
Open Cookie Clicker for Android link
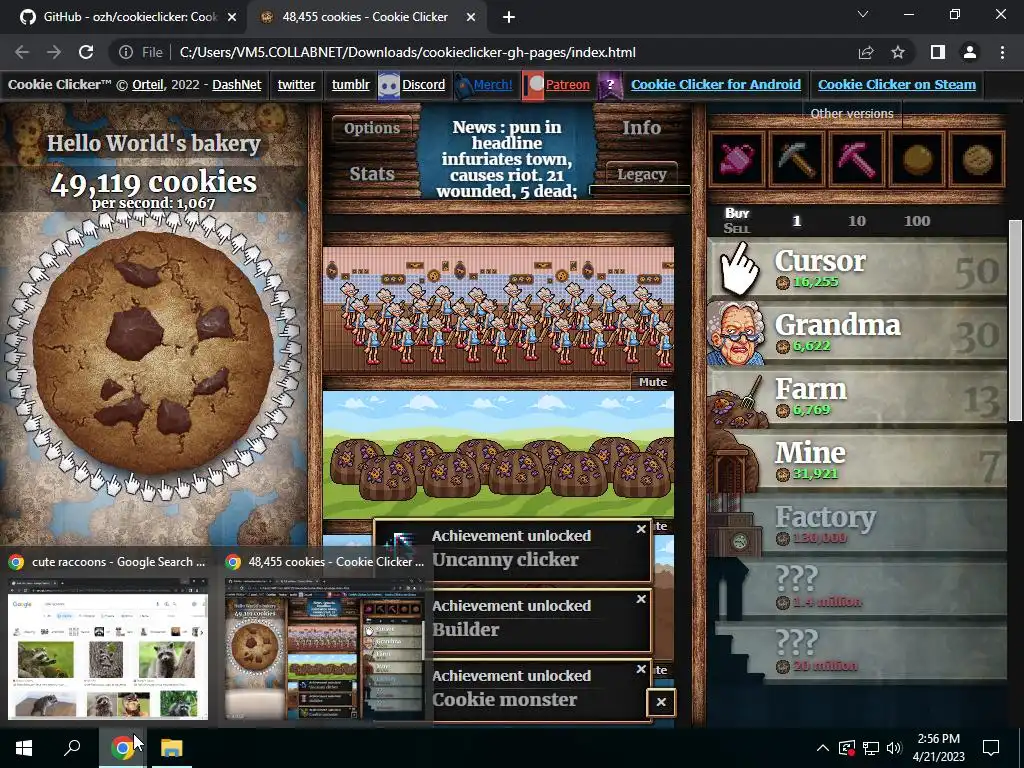click(x=716, y=84)
